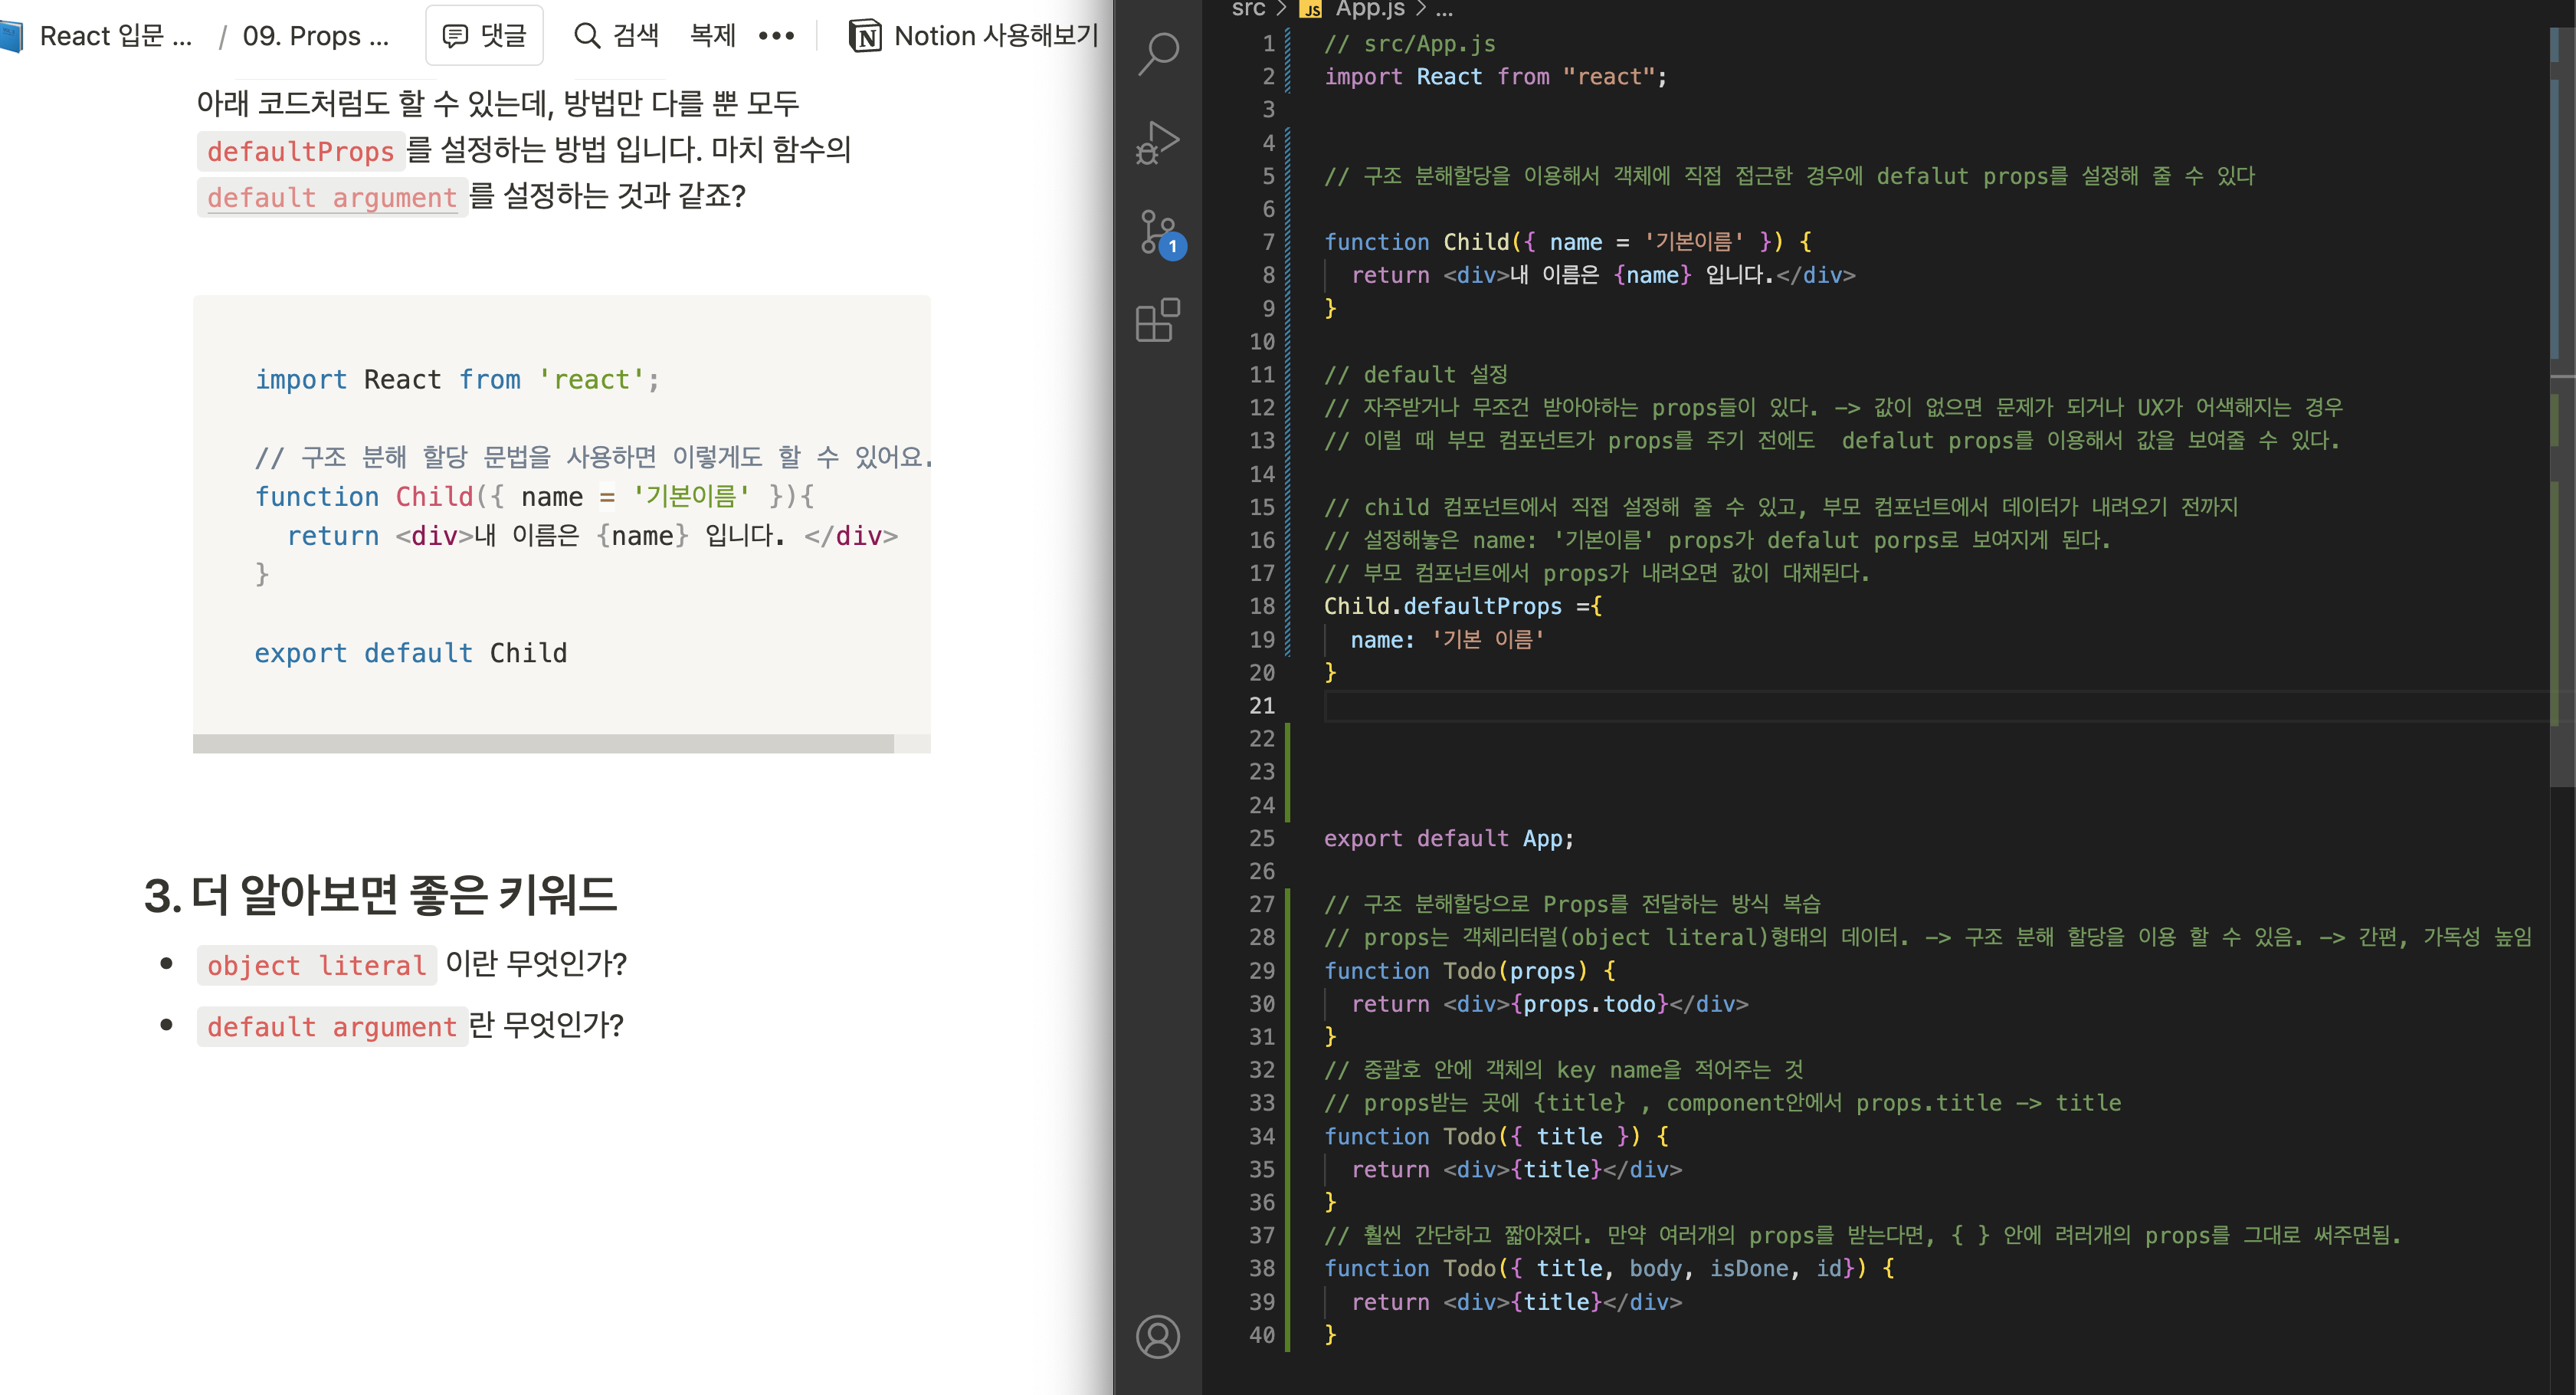Open the three-dots more menu in Notion
Viewport: 2576px width, 1395px height.
pyautogui.click(x=776, y=36)
